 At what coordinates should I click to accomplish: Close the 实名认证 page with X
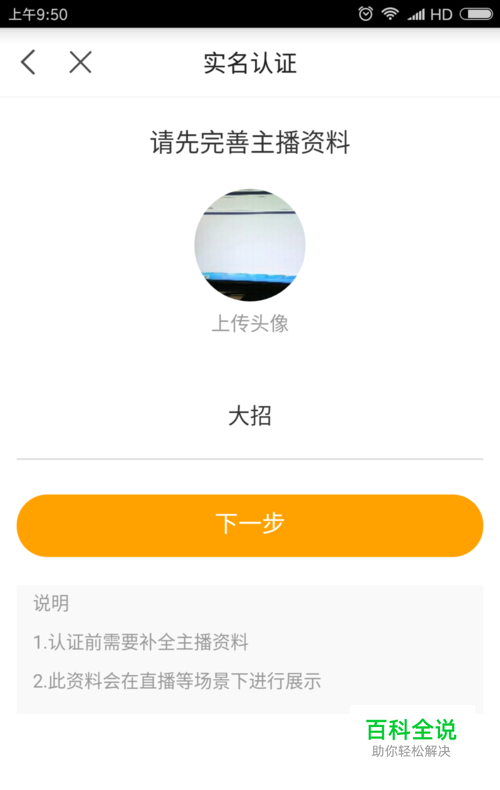point(81,62)
